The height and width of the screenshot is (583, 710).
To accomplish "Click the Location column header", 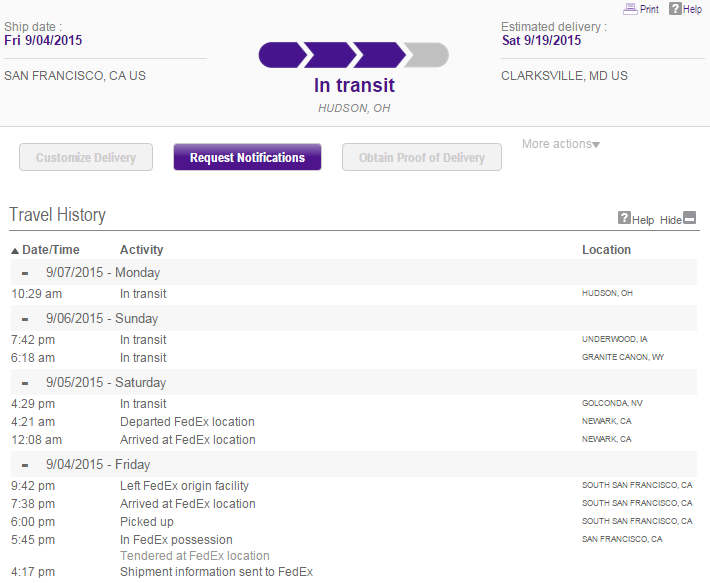I will tap(606, 250).
